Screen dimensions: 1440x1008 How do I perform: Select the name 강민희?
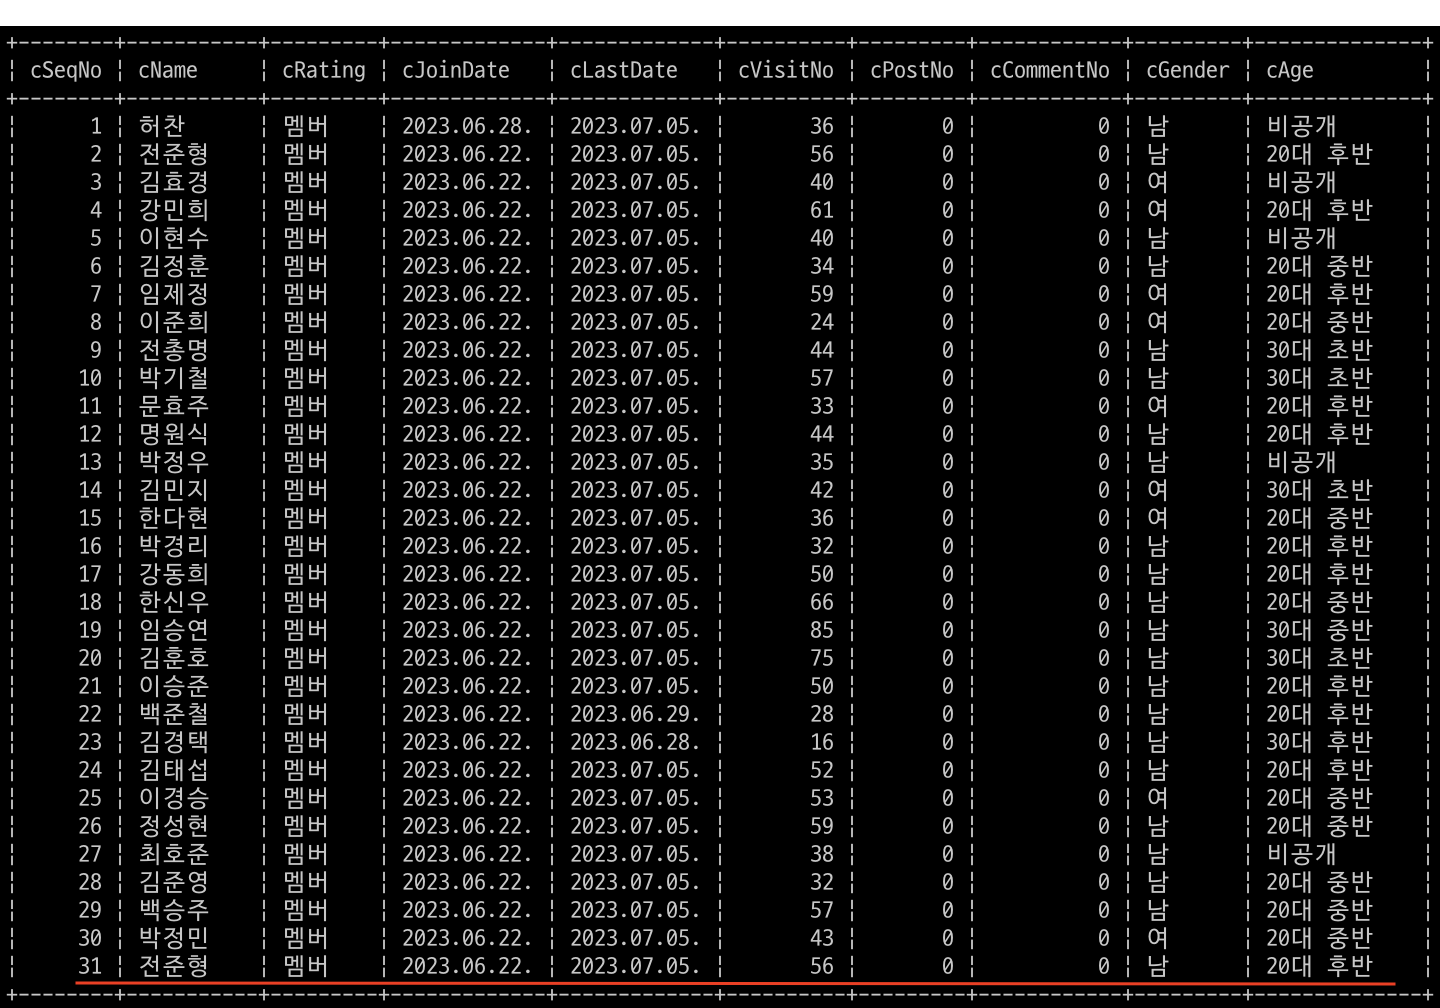[x=174, y=210]
